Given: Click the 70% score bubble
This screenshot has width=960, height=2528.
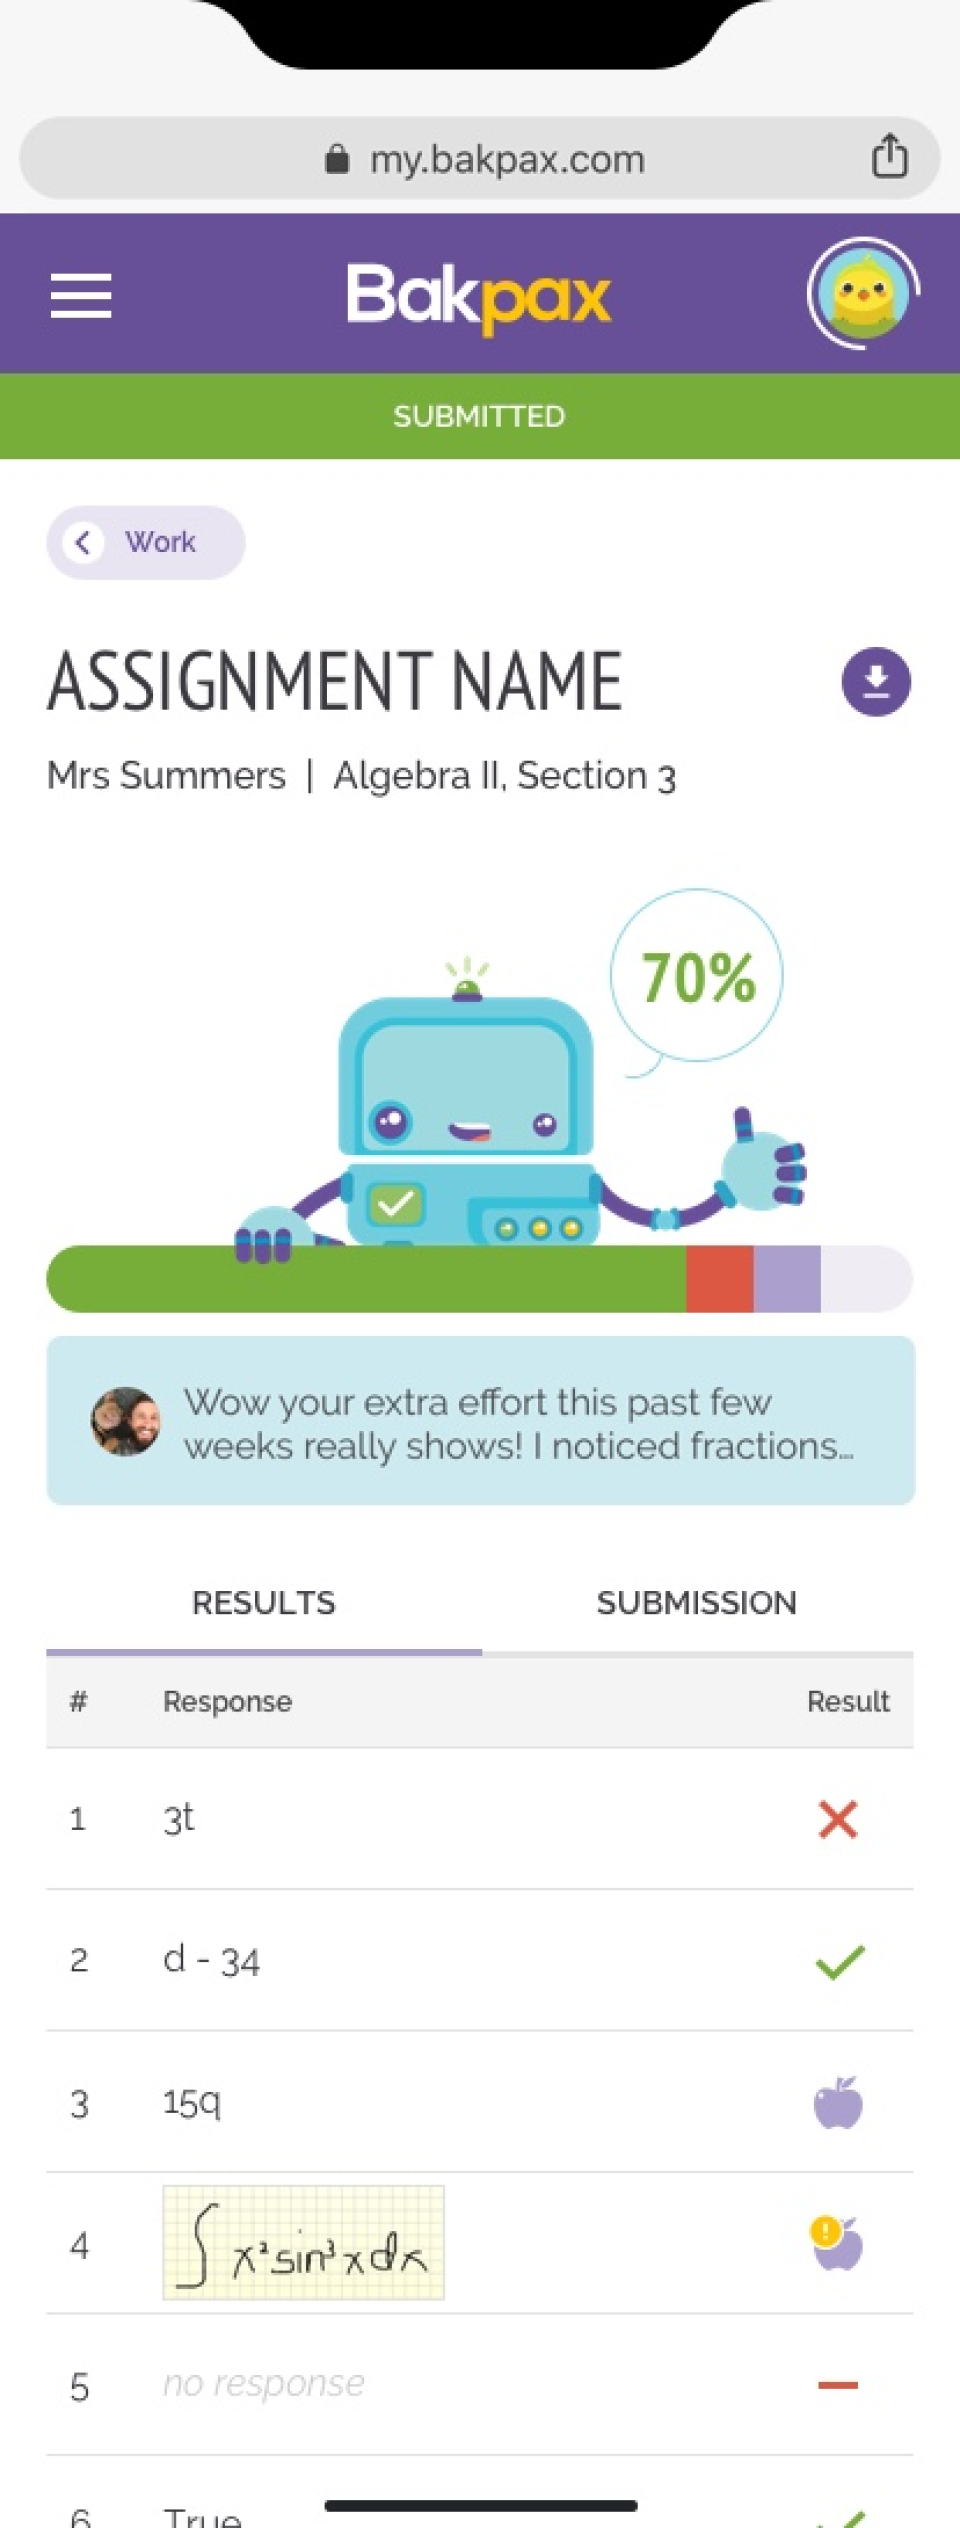Looking at the screenshot, I should 697,976.
